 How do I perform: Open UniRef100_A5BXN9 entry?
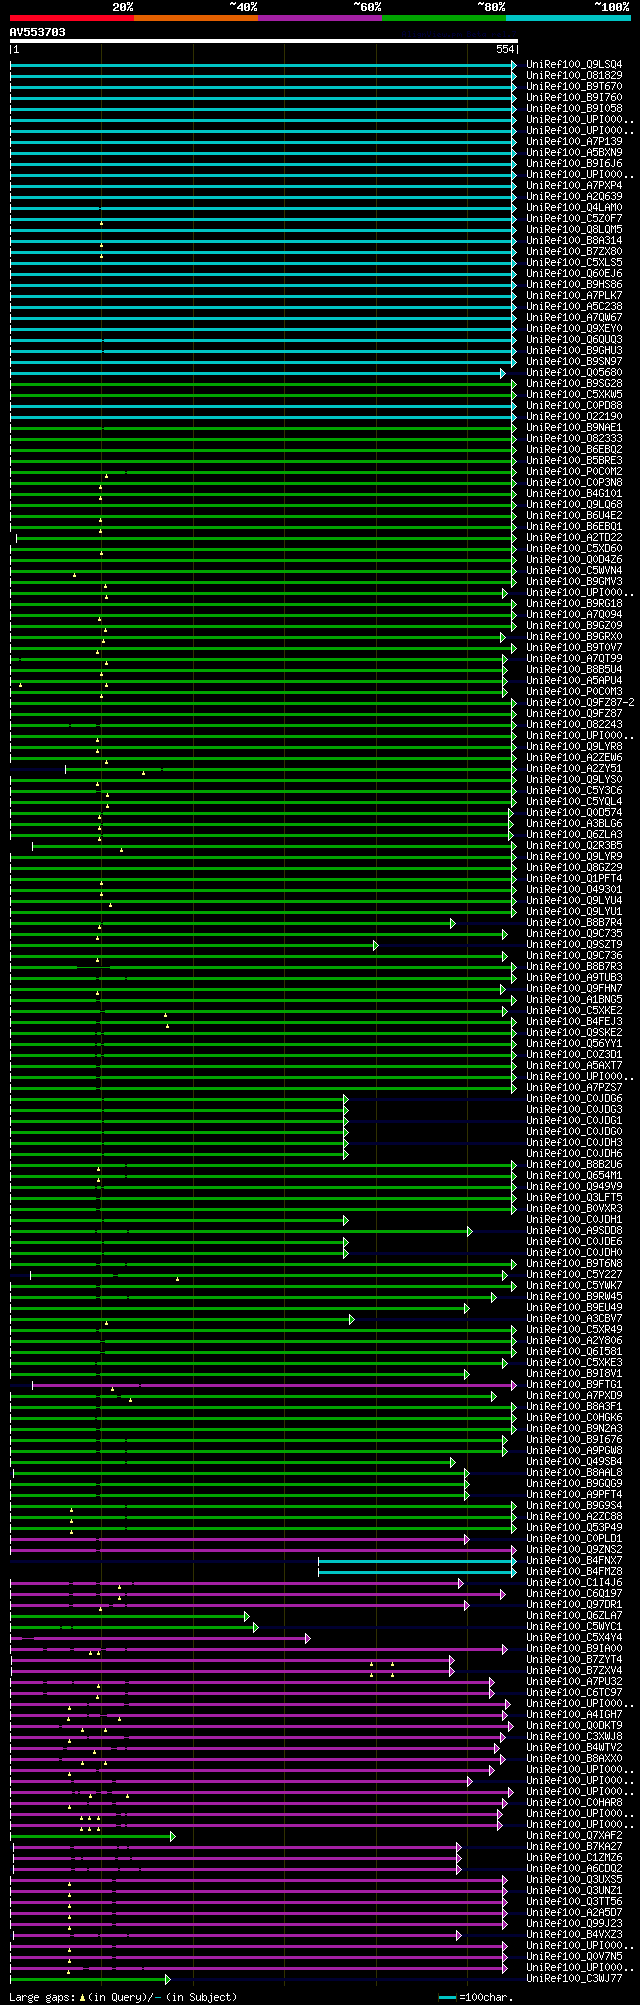tap(574, 152)
